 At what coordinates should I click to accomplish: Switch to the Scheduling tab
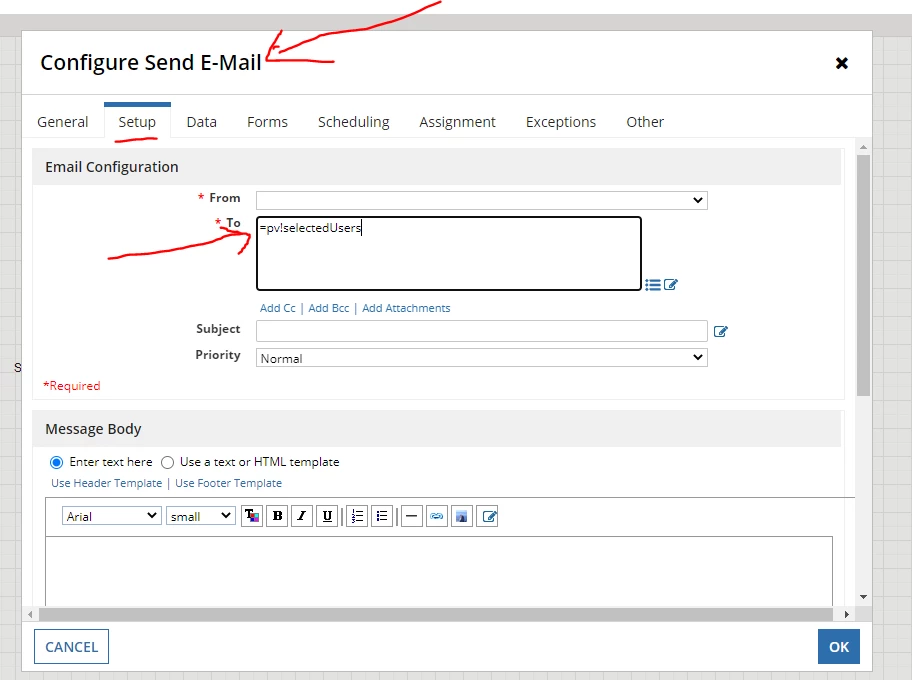pyautogui.click(x=354, y=122)
